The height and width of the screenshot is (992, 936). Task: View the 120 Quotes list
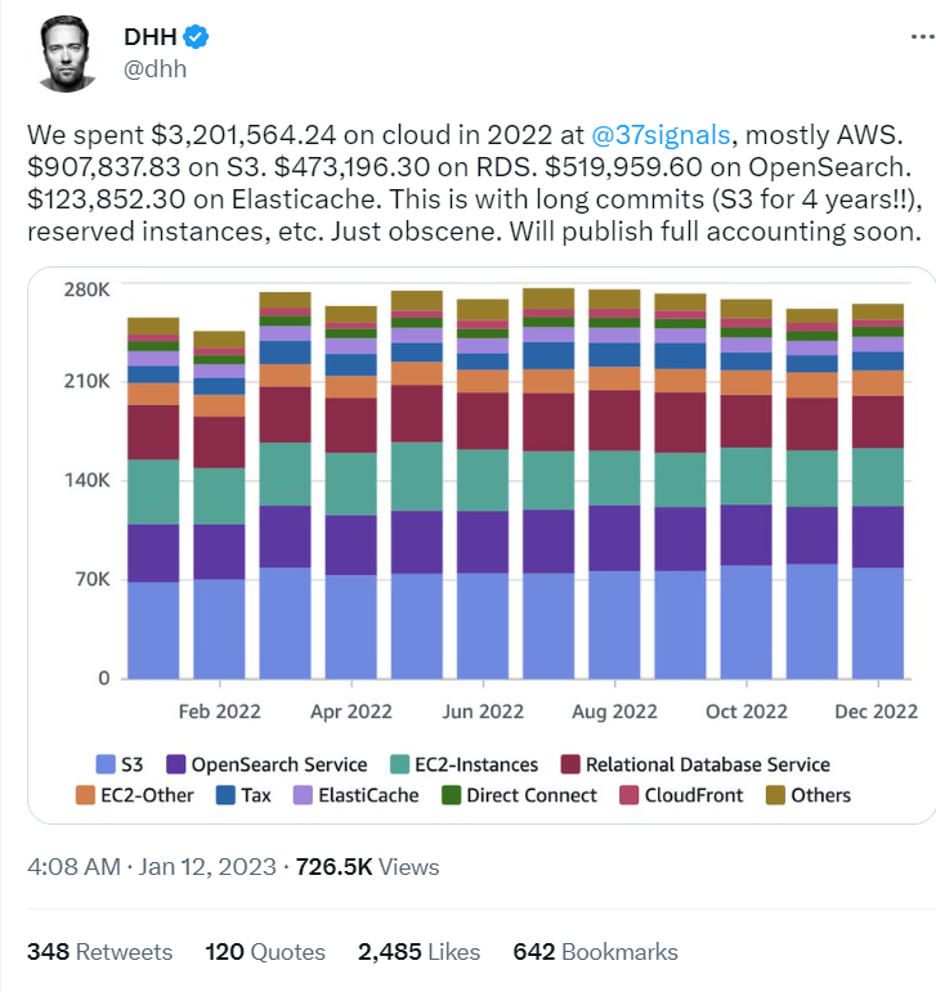coord(265,952)
